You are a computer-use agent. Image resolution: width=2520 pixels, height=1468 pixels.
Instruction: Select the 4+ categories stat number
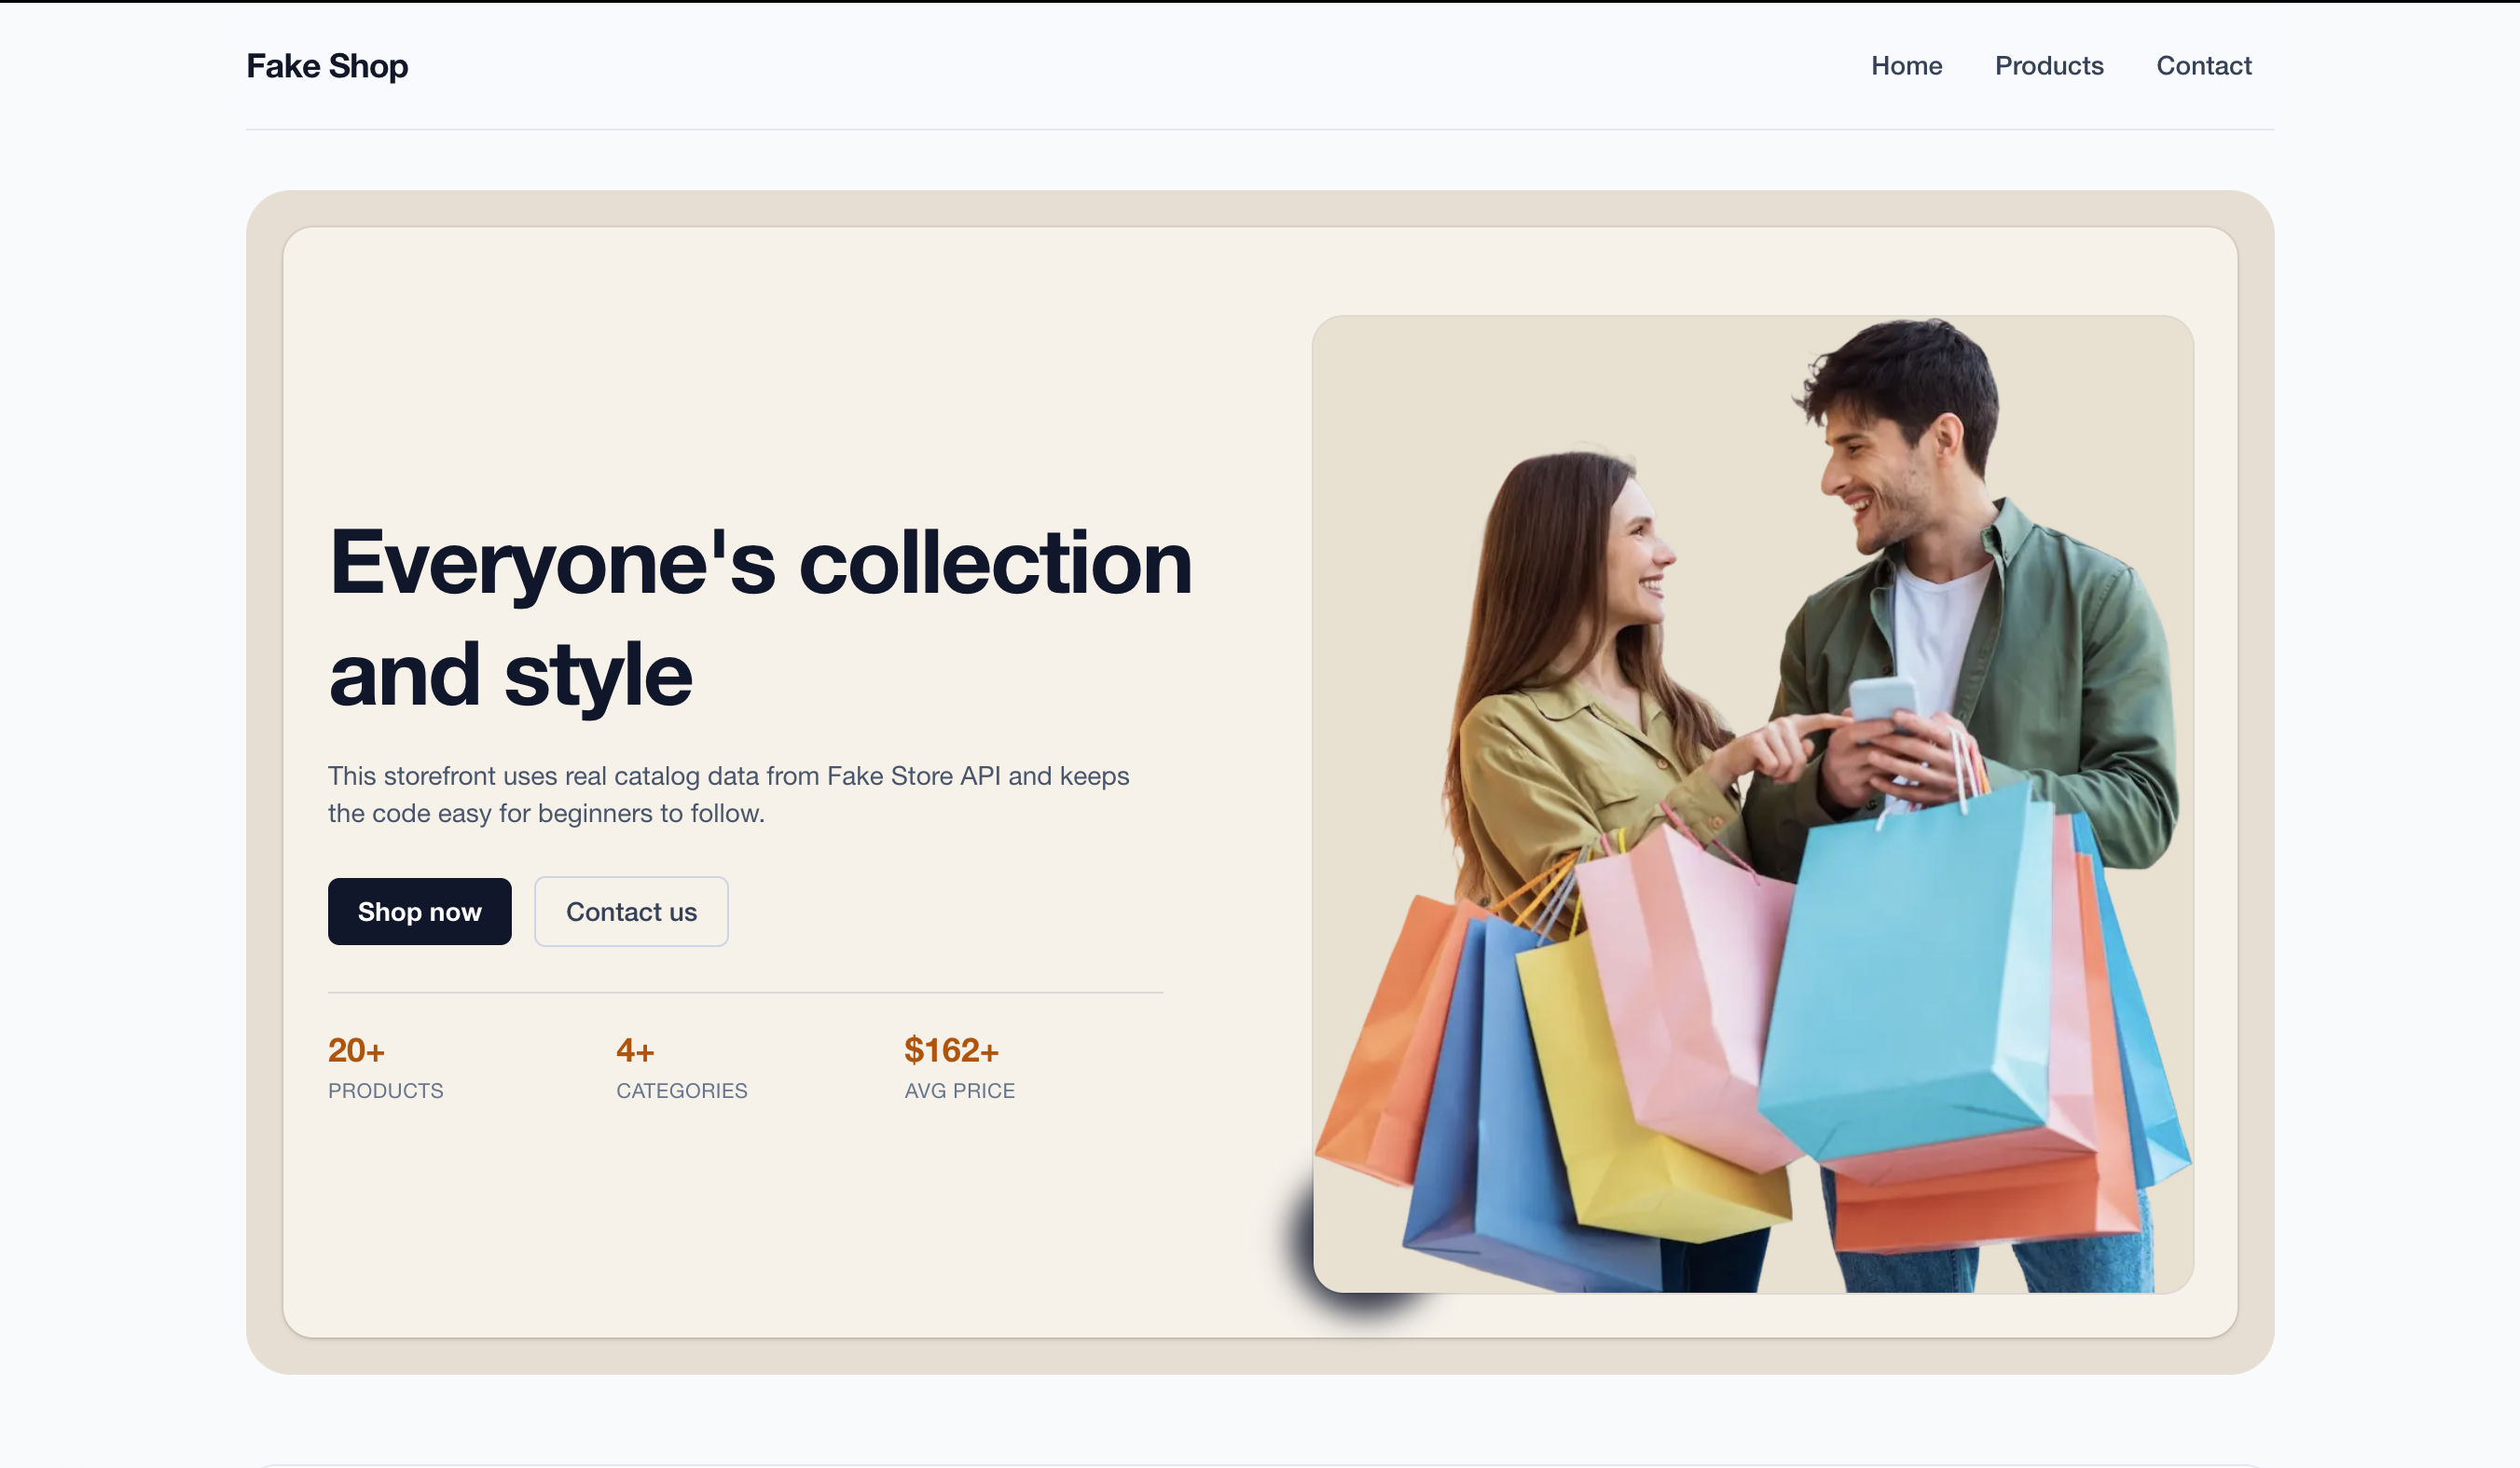635,1050
